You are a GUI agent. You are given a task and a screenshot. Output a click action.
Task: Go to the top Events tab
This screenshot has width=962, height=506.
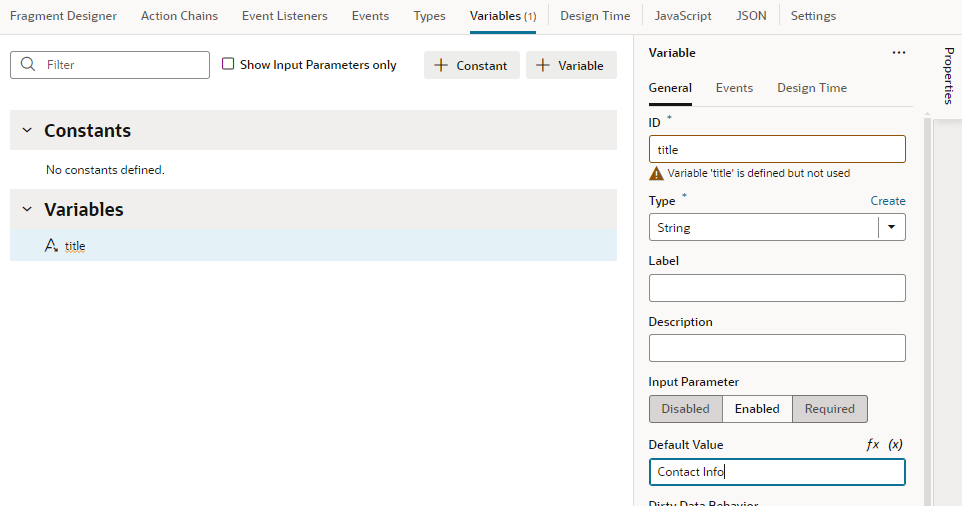(x=370, y=16)
